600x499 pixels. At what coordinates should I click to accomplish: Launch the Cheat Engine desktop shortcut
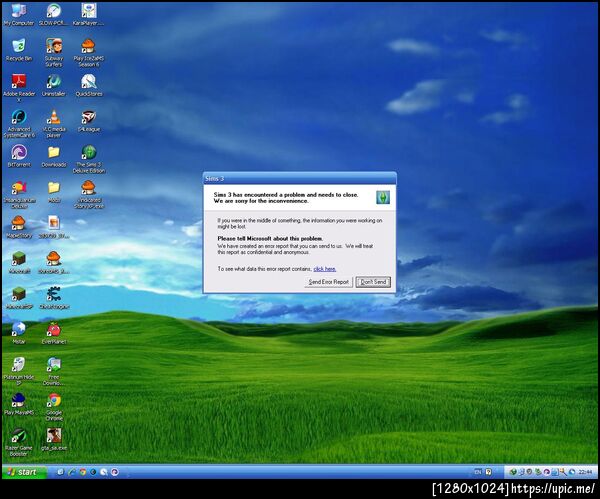pos(54,298)
